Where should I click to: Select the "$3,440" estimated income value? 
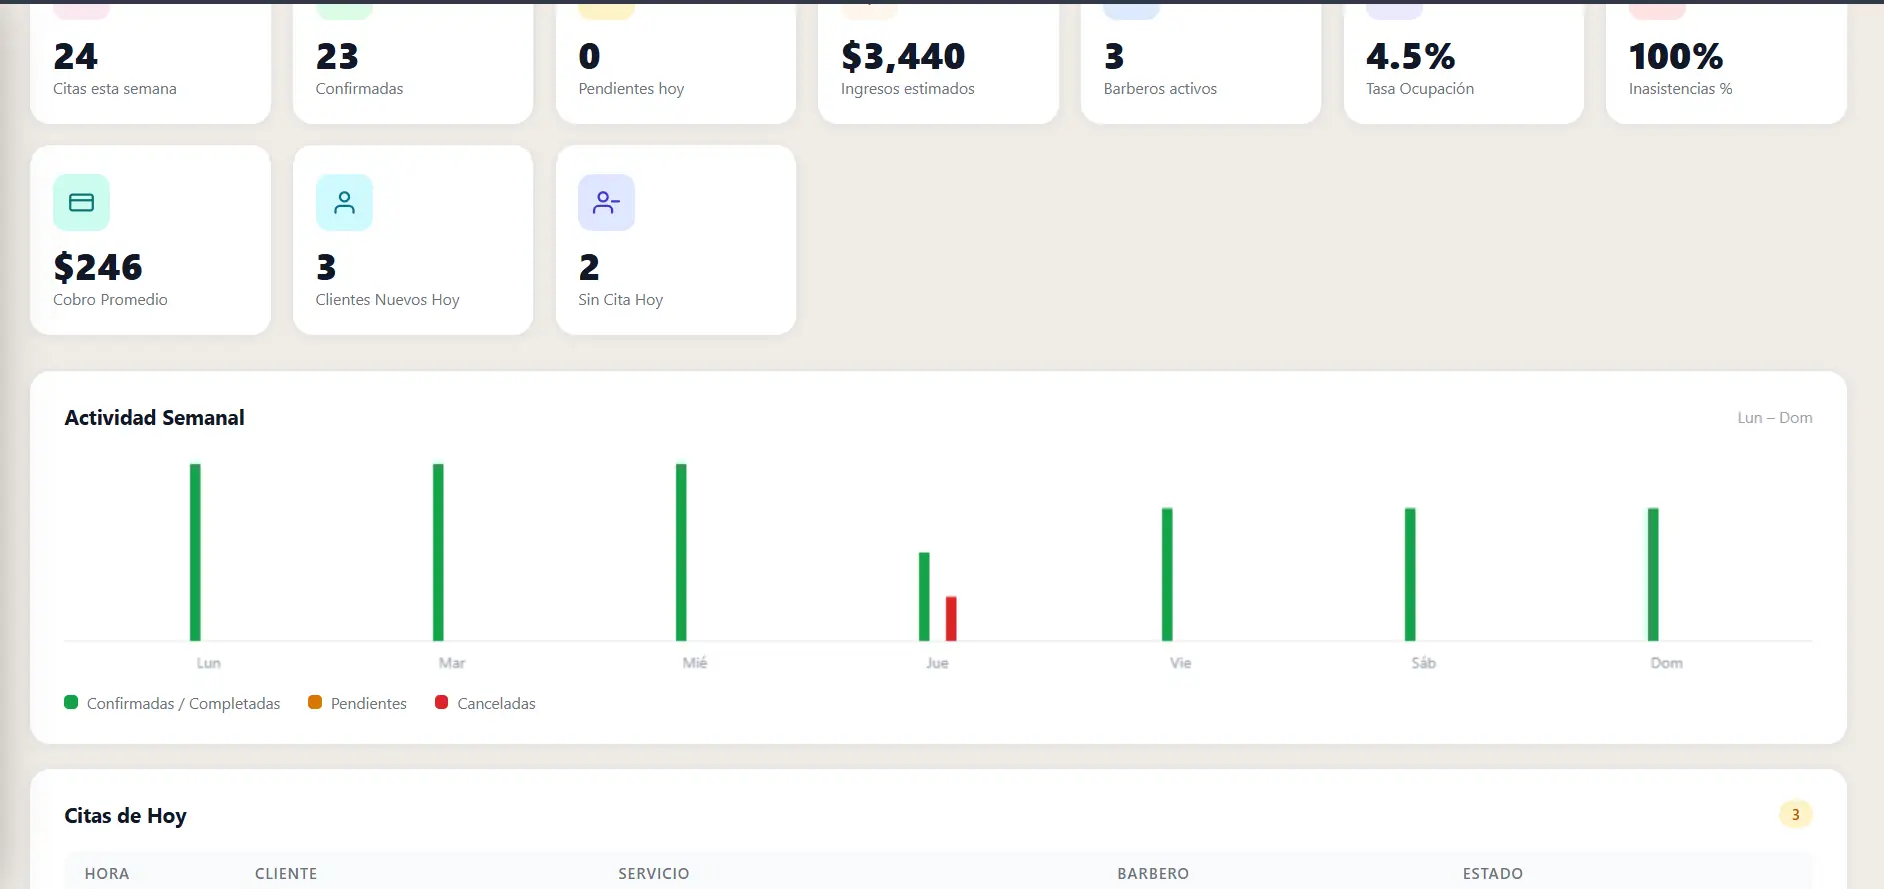pyautogui.click(x=903, y=57)
